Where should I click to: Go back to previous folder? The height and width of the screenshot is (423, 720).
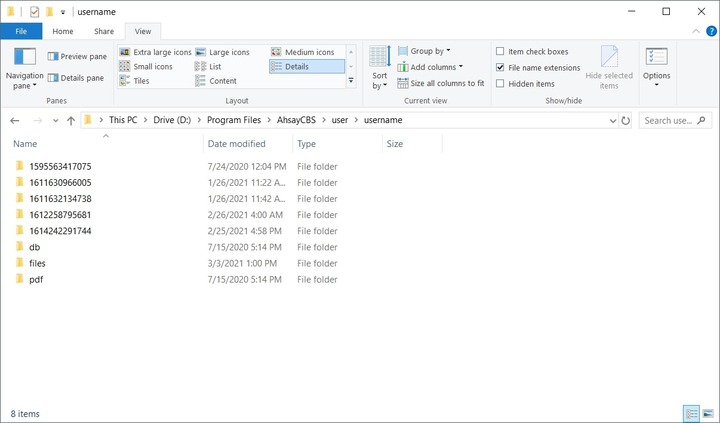[15, 120]
